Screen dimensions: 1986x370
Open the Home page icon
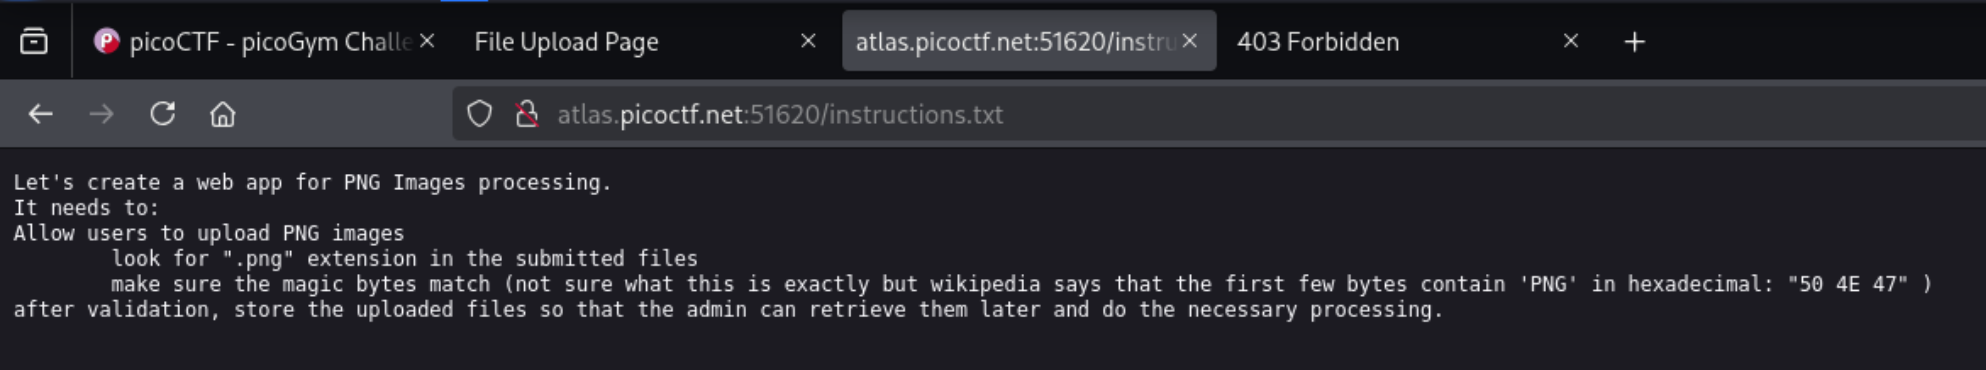pos(222,114)
